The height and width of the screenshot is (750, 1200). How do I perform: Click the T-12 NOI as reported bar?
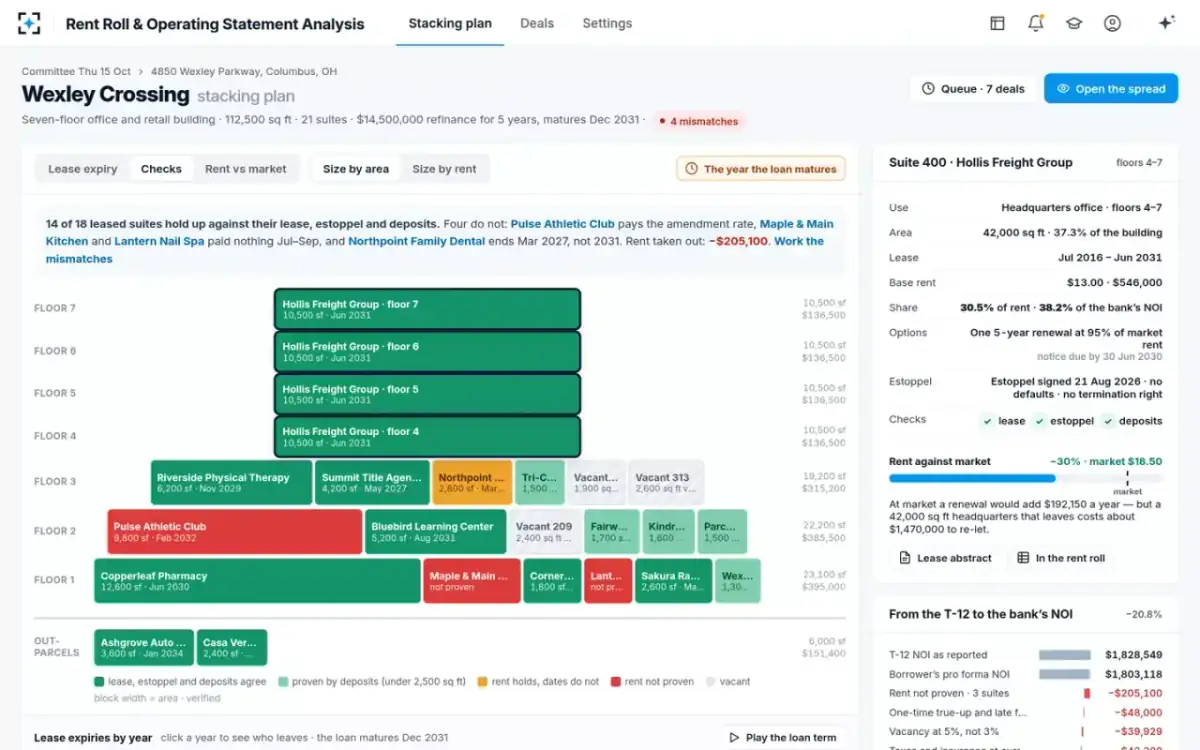click(1064, 654)
